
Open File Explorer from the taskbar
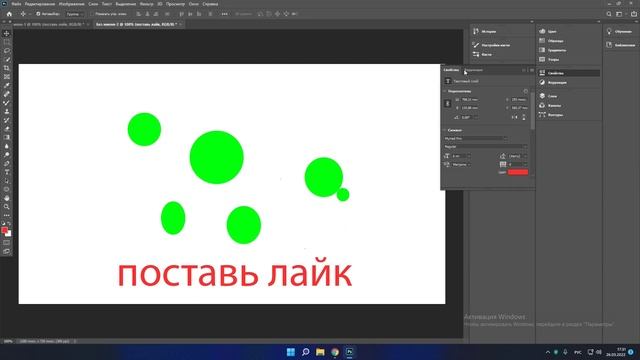pyautogui.click(x=320, y=352)
